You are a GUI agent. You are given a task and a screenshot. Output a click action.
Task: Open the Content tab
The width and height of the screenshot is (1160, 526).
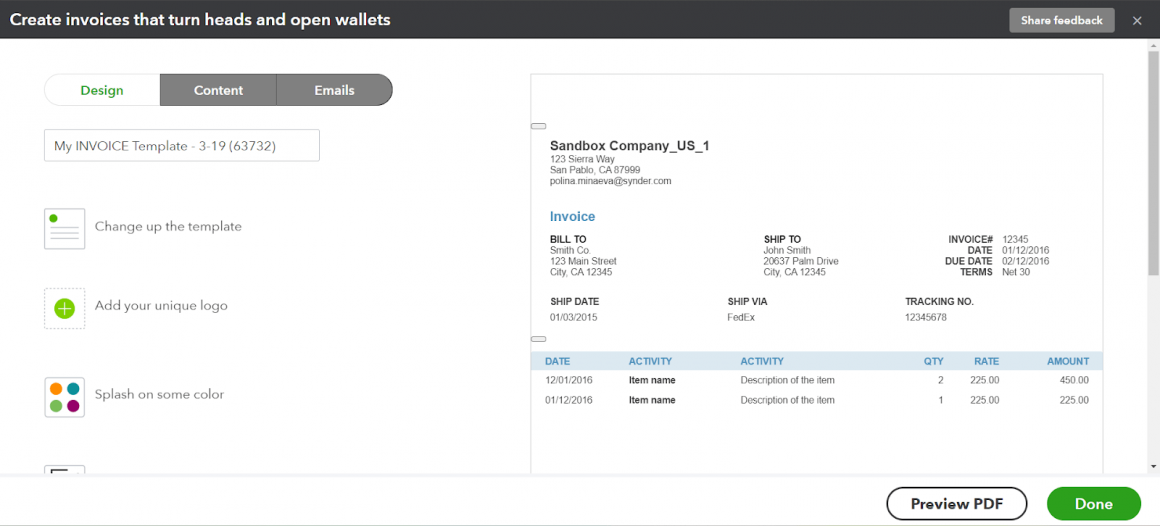[x=218, y=90]
